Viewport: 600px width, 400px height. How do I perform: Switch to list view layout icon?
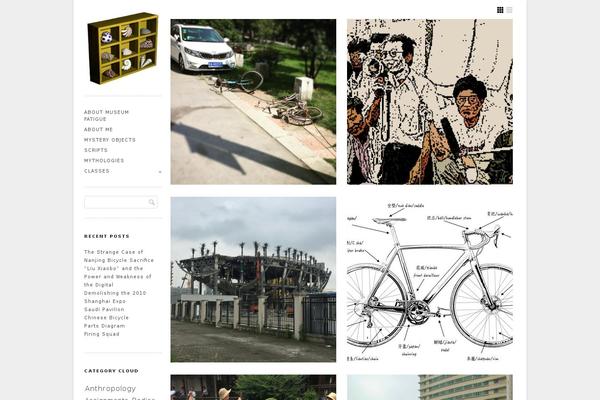[509, 10]
